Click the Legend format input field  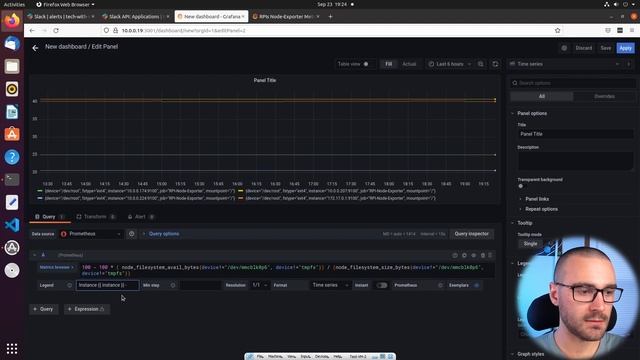pyautogui.click(x=108, y=285)
